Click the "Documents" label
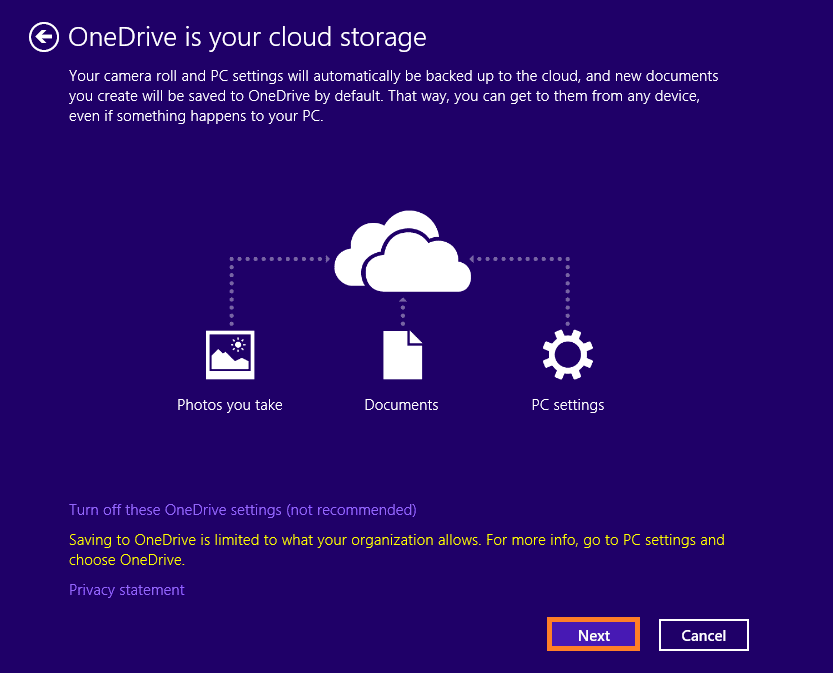Image resolution: width=833 pixels, height=673 pixels. (401, 405)
